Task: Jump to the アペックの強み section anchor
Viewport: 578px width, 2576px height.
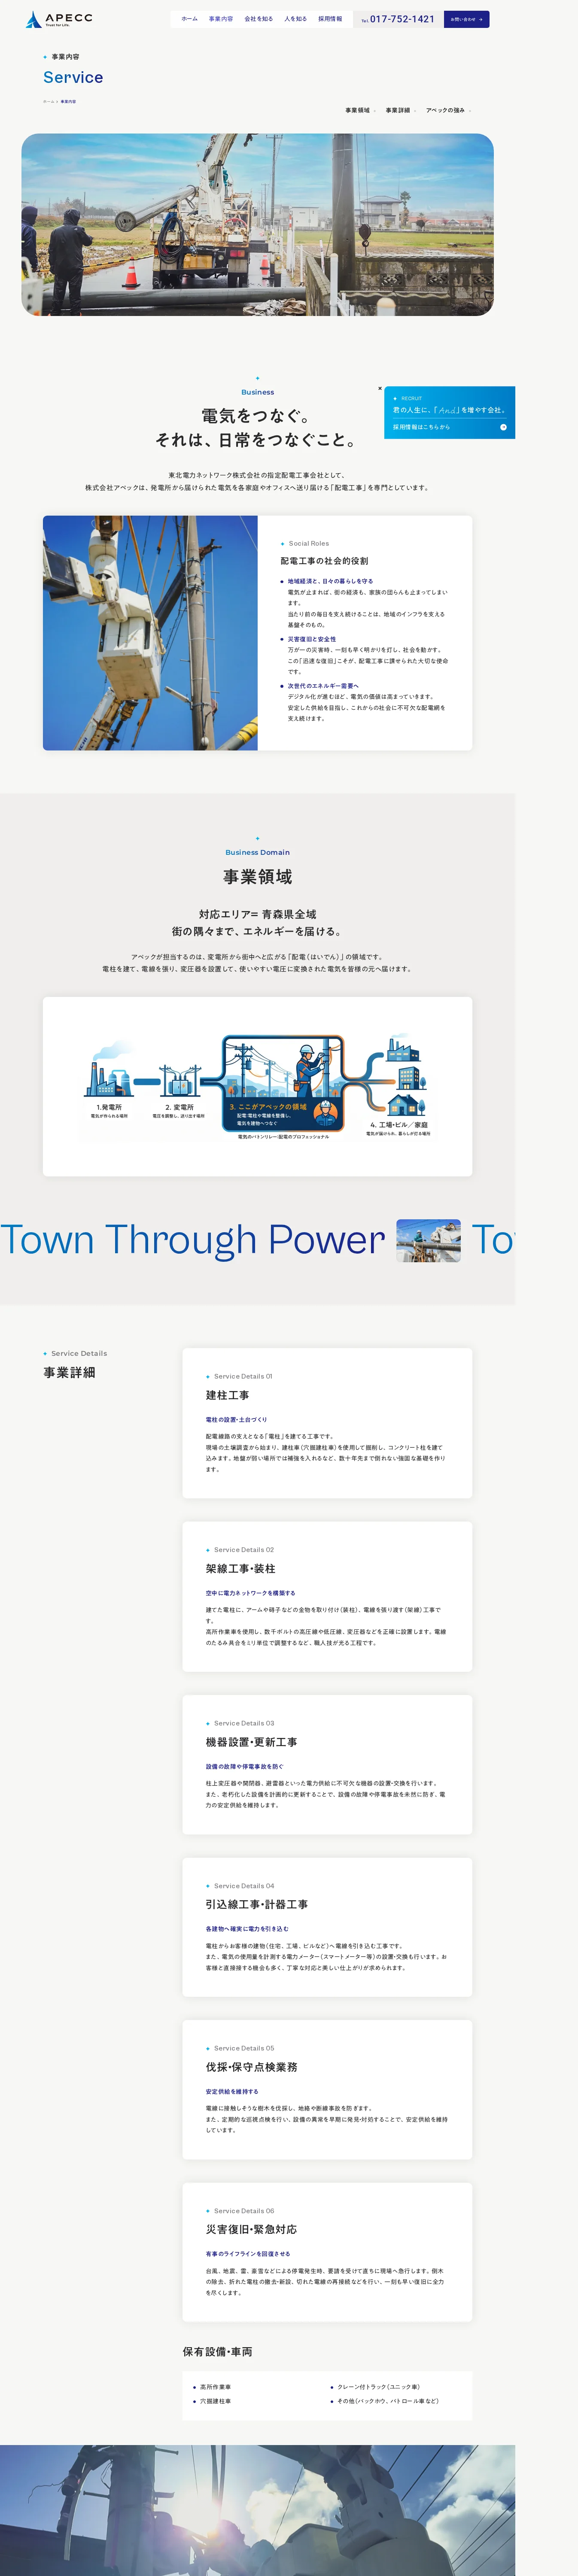Action: click(x=446, y=110)
